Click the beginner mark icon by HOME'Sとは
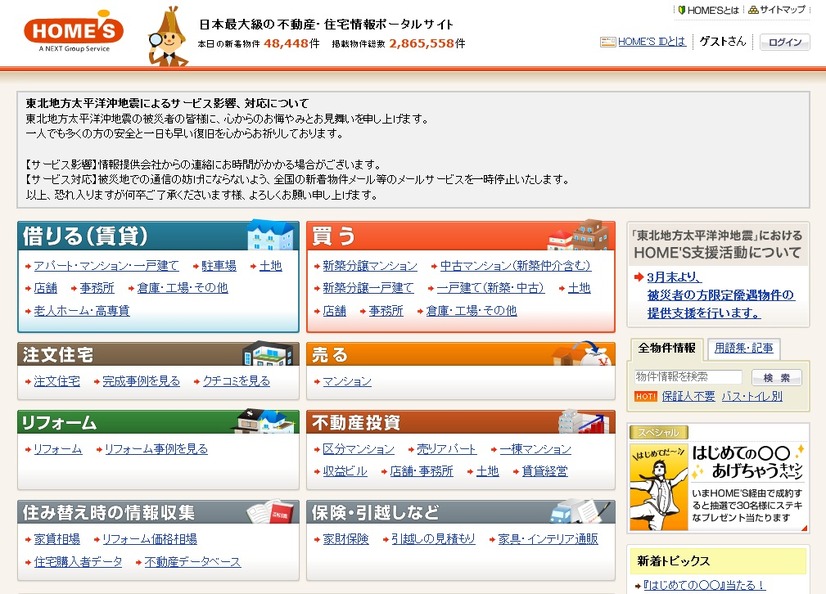Viewport: 826px width, 594px height. click(681, 10)
